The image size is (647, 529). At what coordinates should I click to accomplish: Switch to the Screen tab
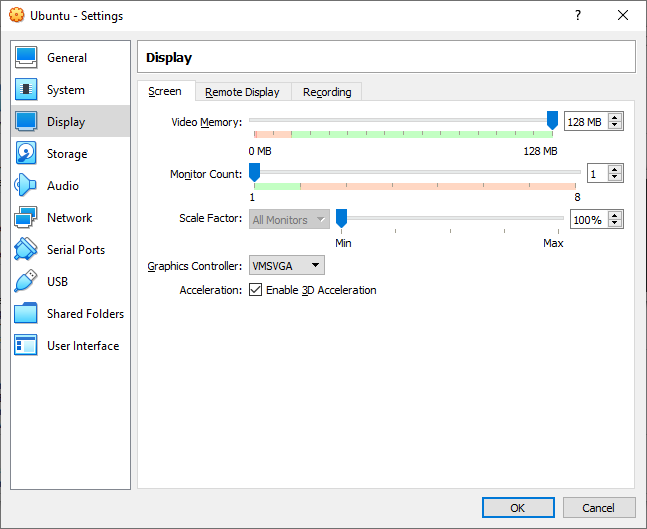point(166,91)
